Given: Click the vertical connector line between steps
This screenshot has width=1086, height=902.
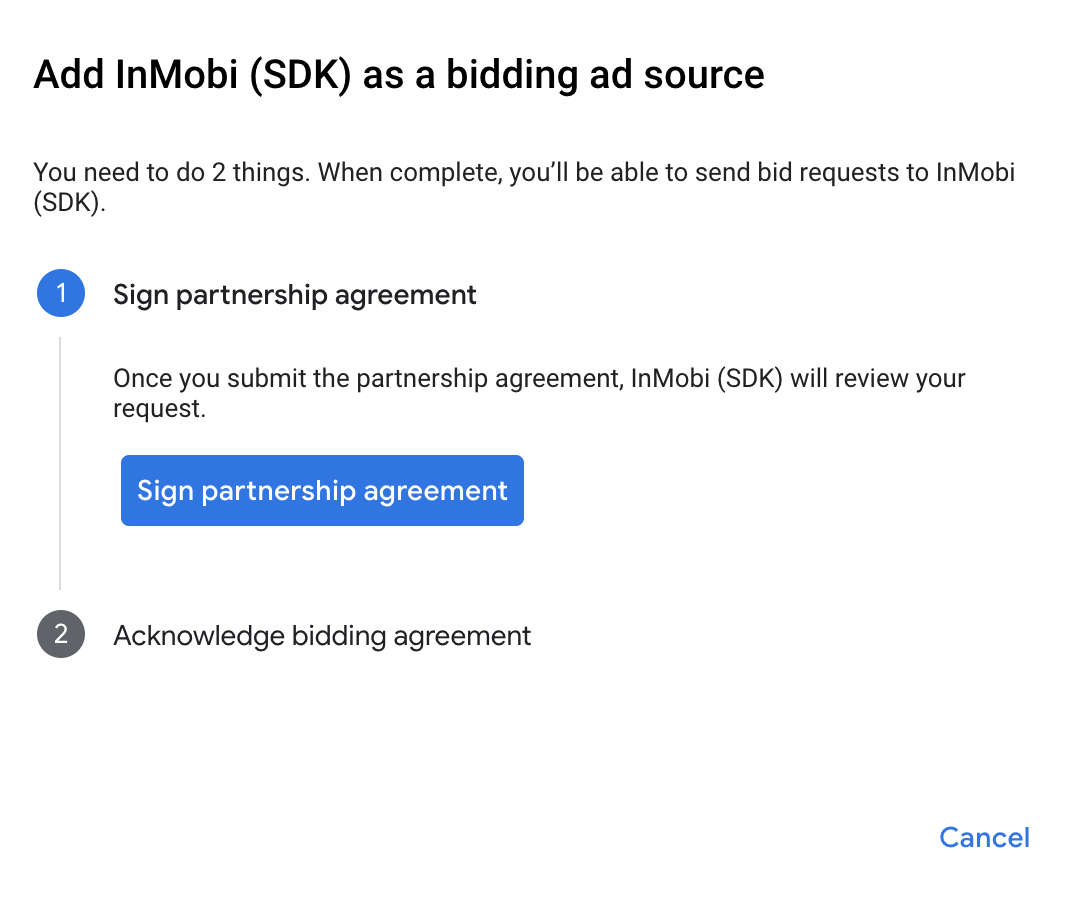Looking at the screenshot, I should [x=60, y=462].
